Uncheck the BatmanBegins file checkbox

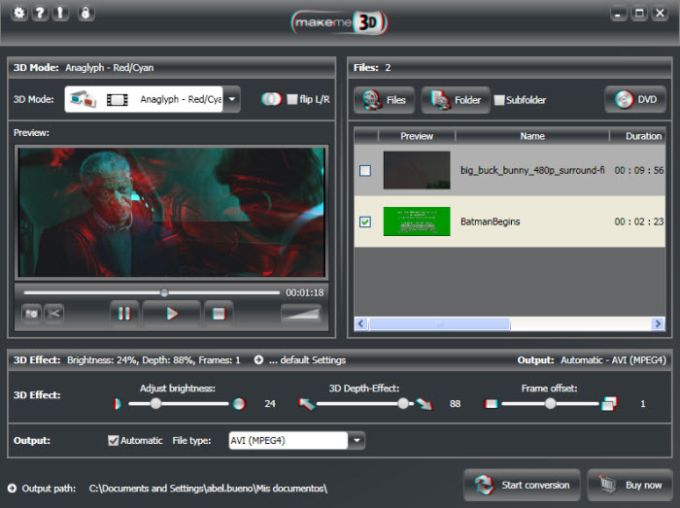pos(365,222)
